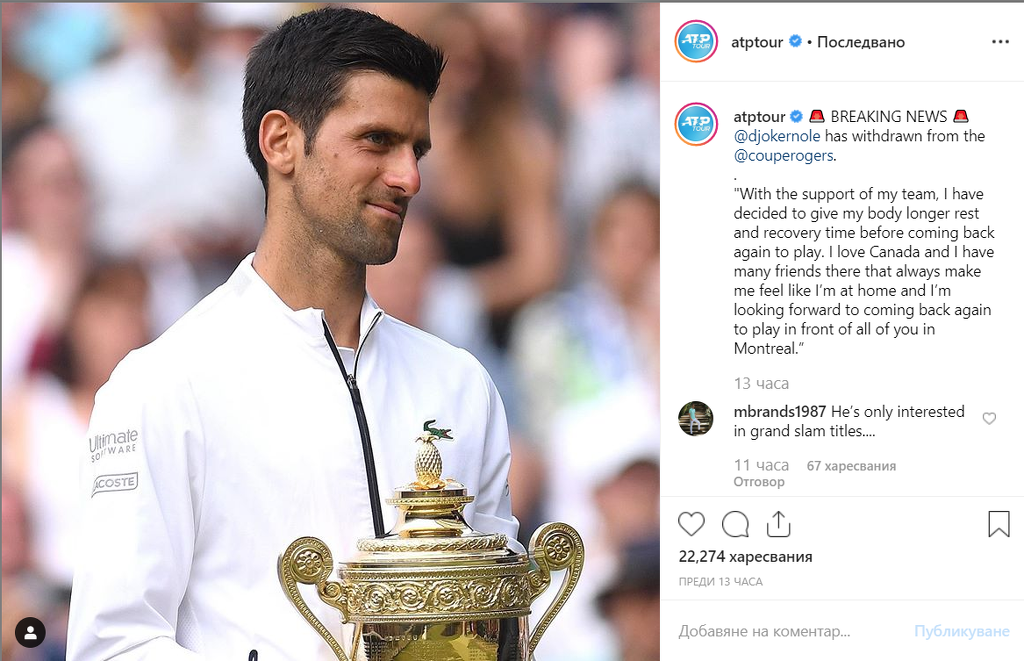The height and width of the screenshot is (661, 1024).
Task: View 22,274 харесвания likes list
Action: [745, 556]
